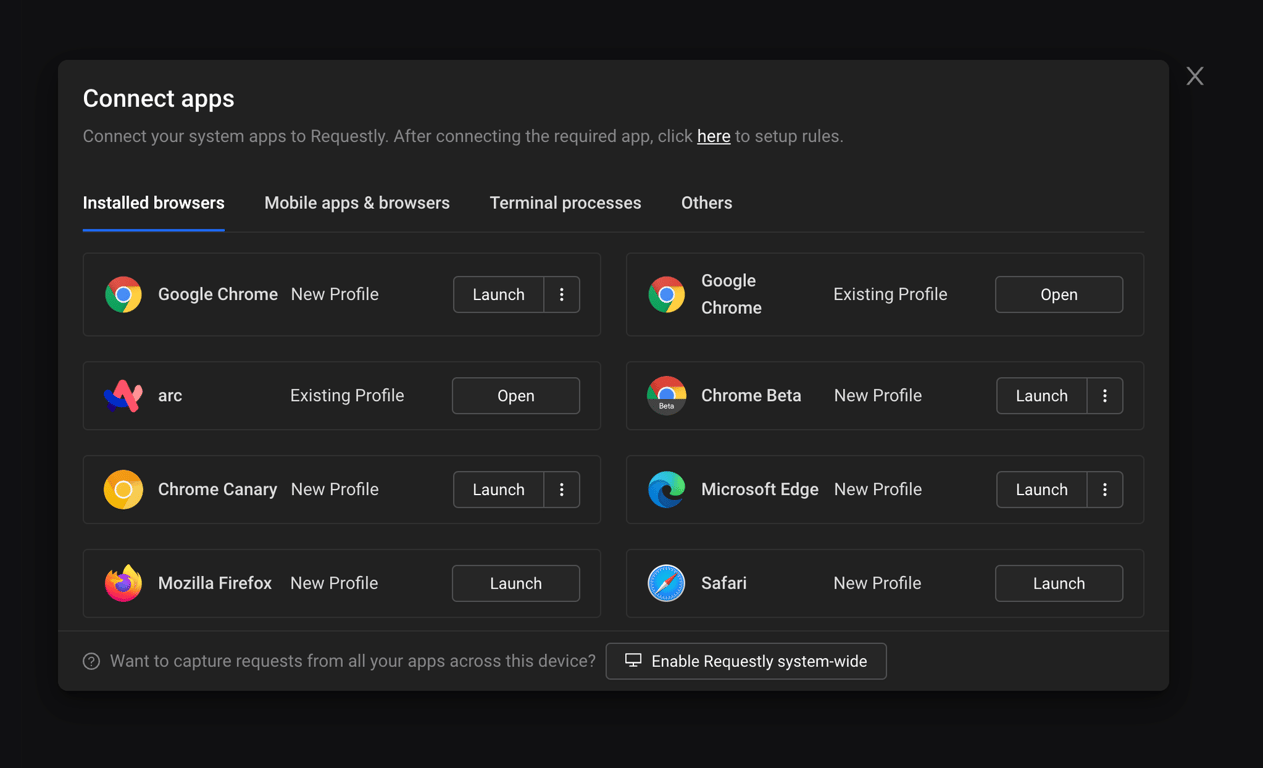1263x768 pixels.
Task: Launch Chrome Canary
Action: pos(498,490)
